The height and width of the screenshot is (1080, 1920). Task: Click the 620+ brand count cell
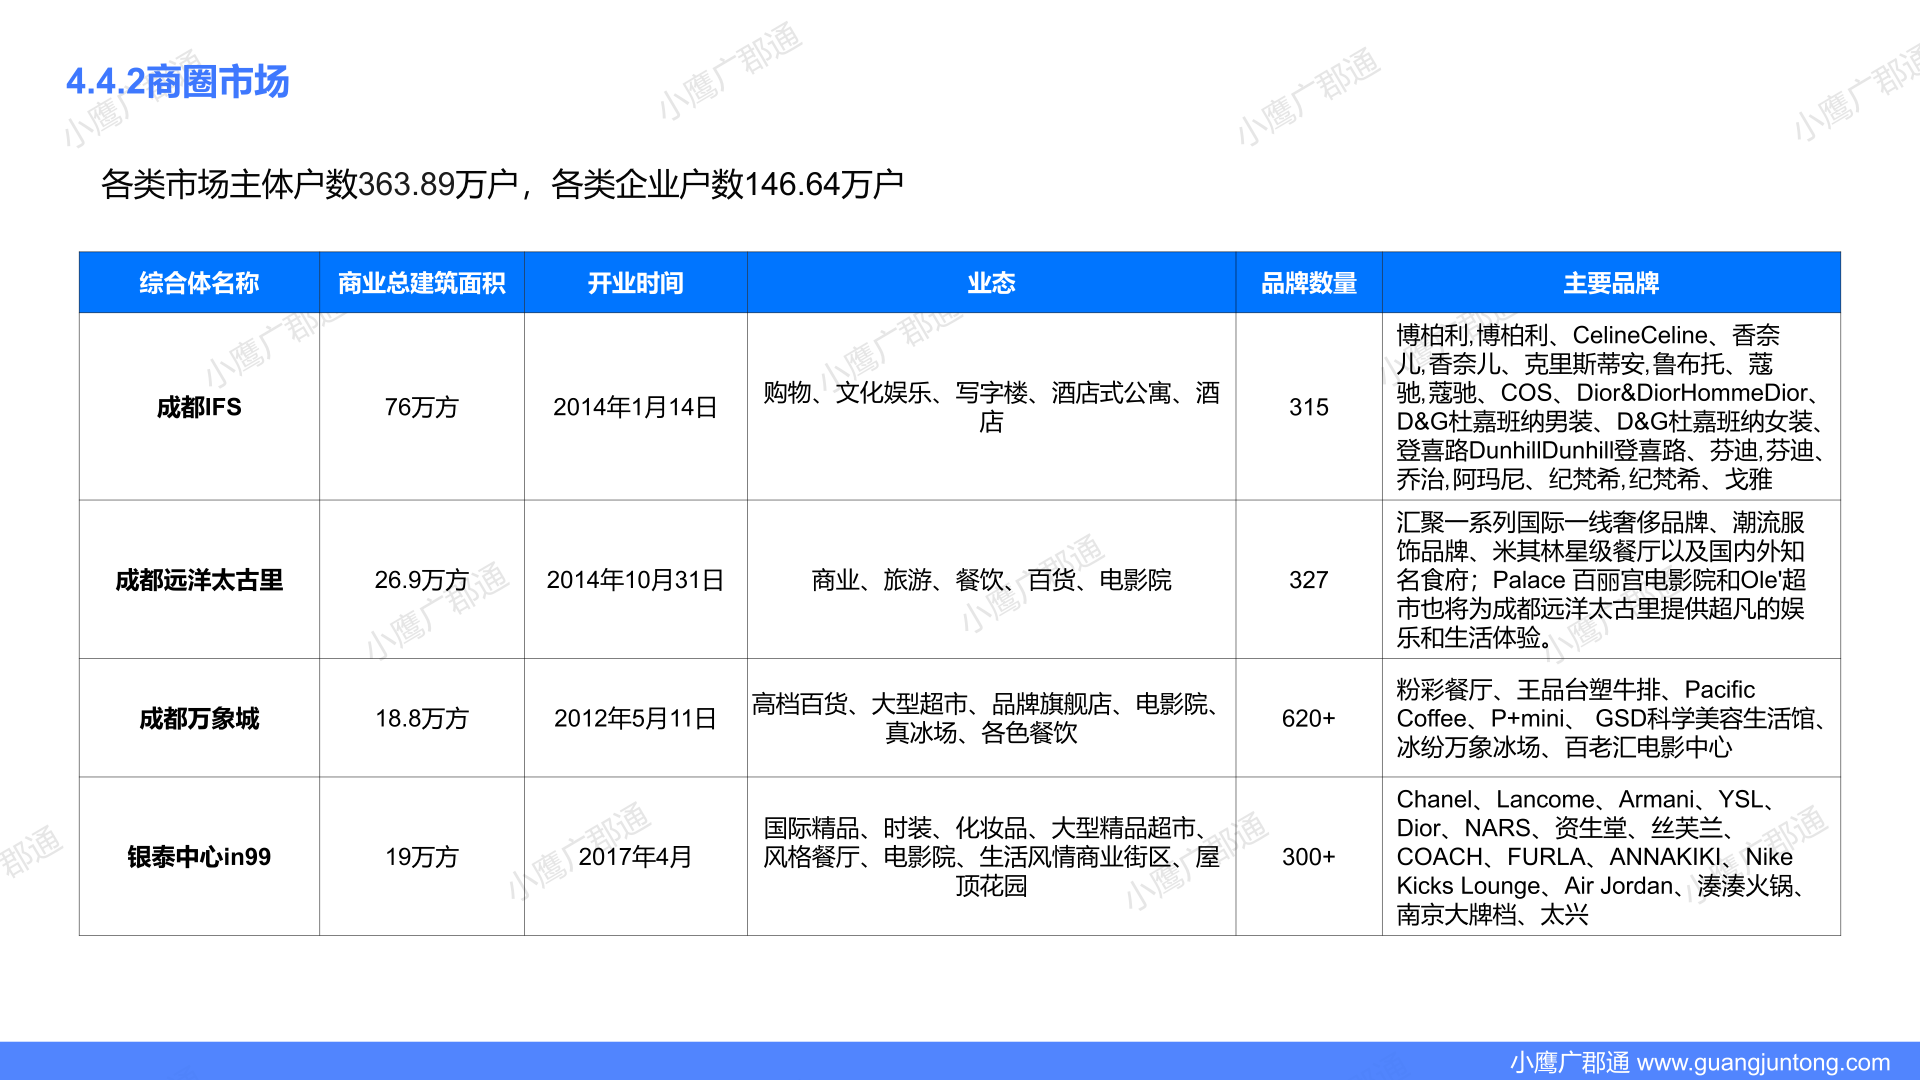point(1308,718)
